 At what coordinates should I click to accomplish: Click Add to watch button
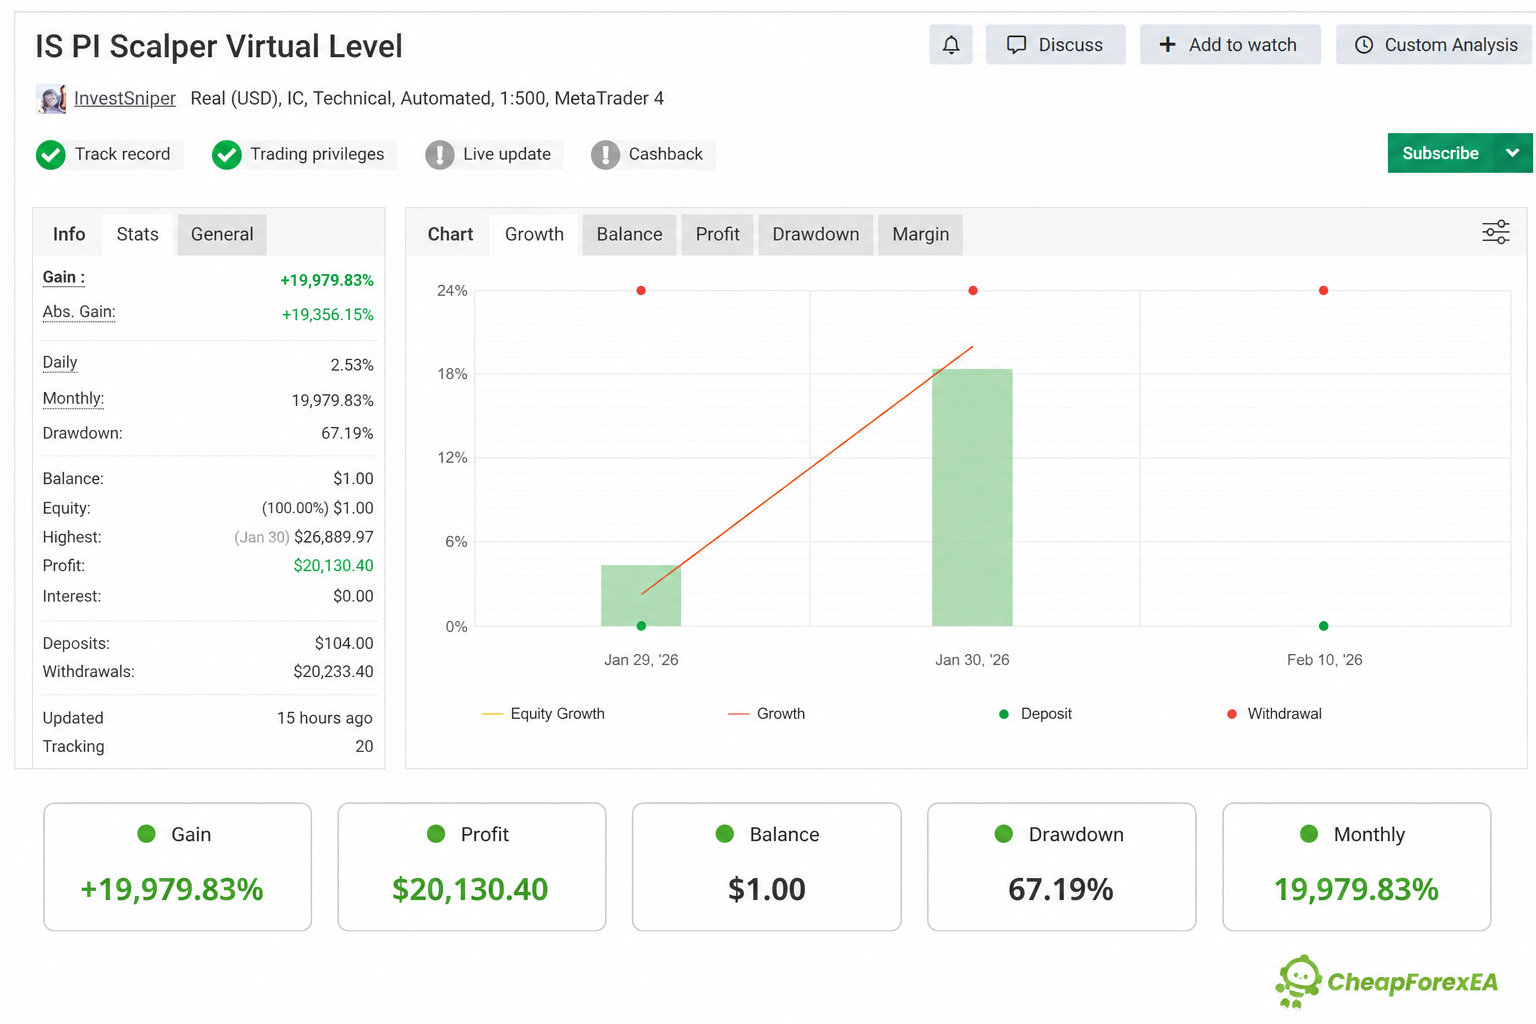[x=1230, y=44]
